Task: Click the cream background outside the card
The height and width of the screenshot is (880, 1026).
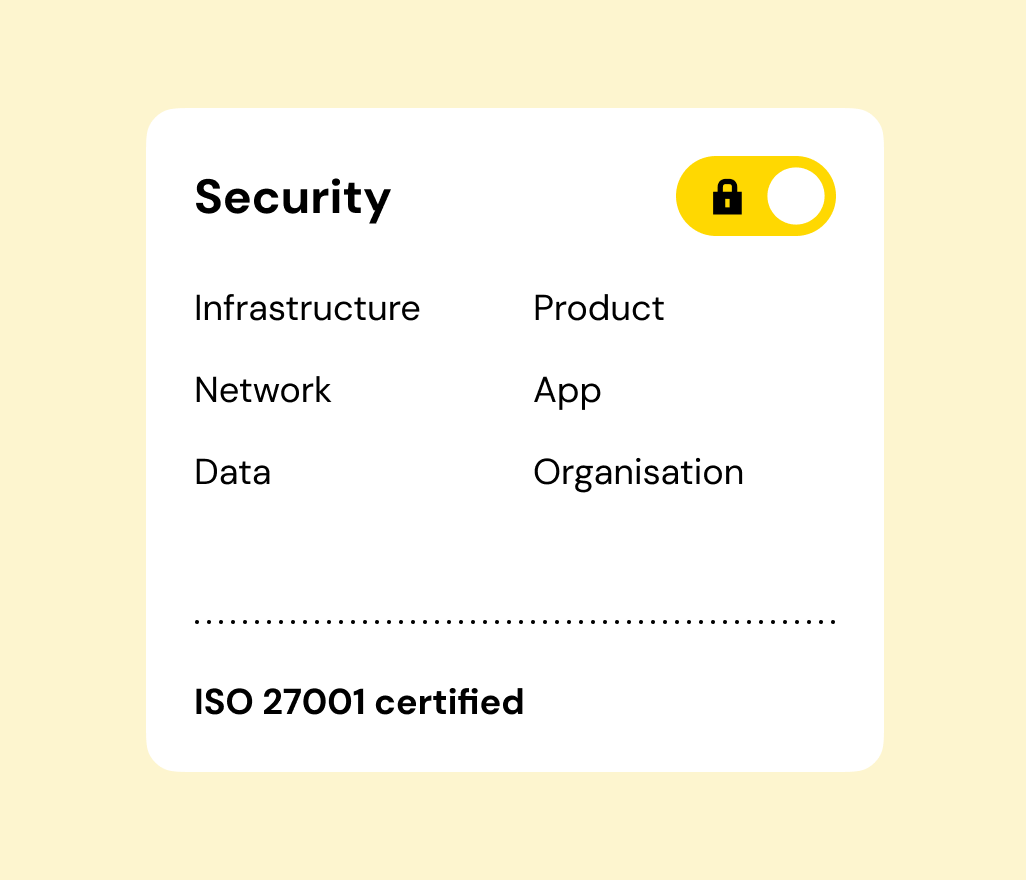Action: 70,440
